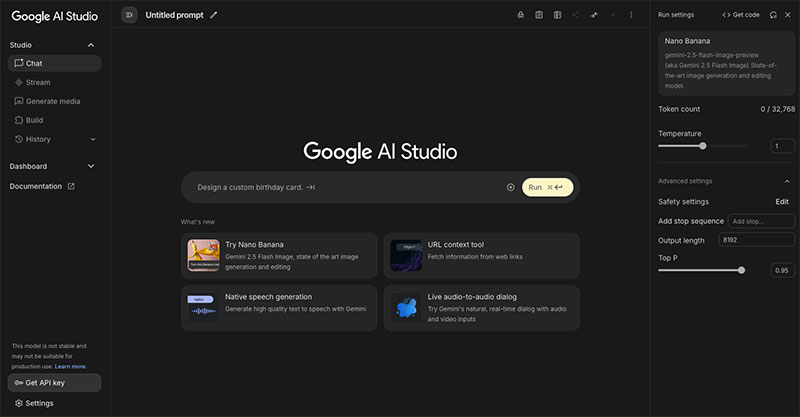Collapse the left navigation with the toggle icon
Image resolution: width=800 pixels, height=417 pixels.
coord(129,15)
